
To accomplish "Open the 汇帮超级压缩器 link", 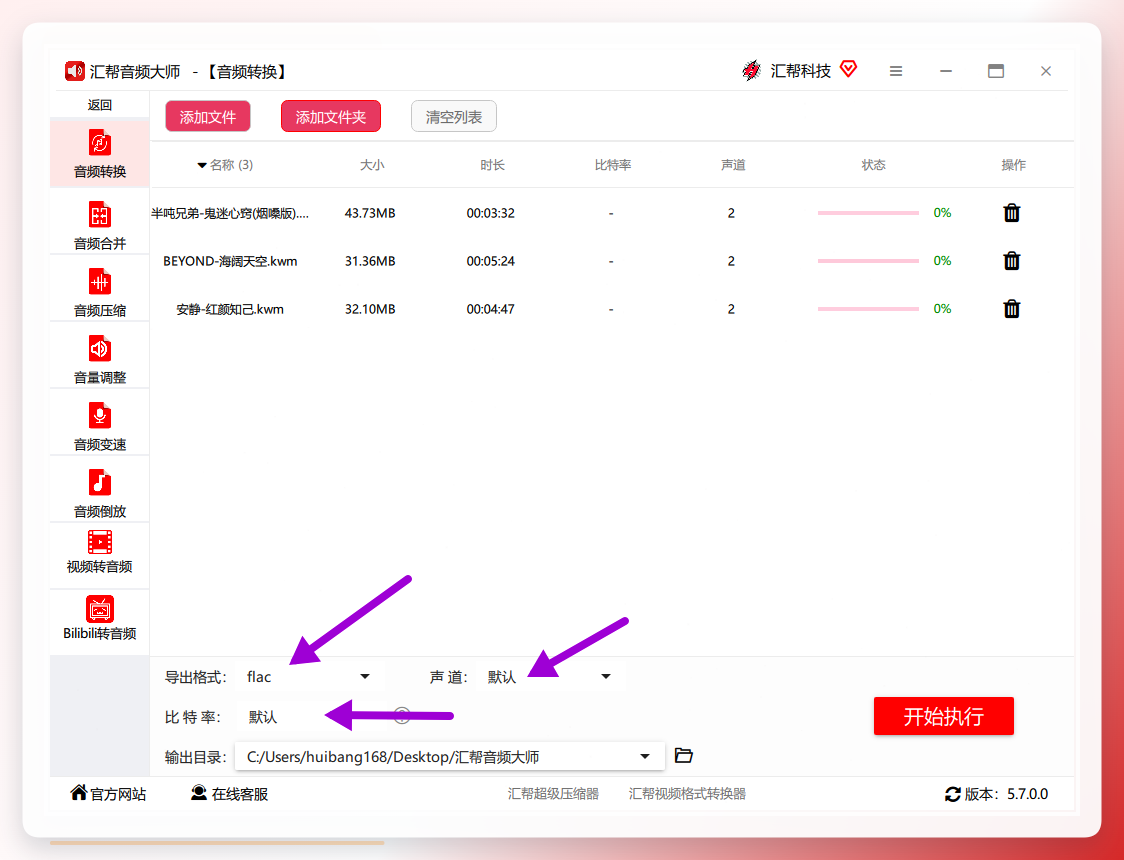I will click(553, 794).
